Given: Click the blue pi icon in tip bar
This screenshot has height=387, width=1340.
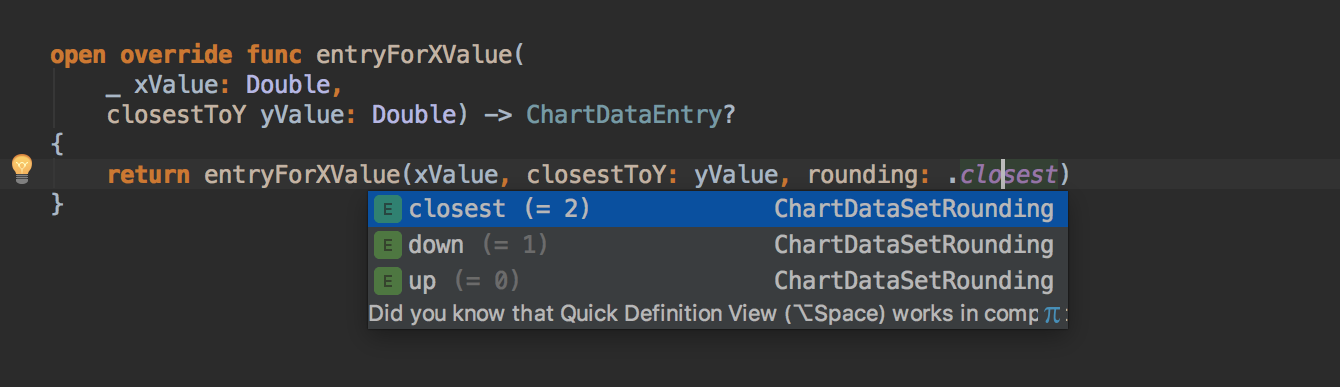Looking at the screenshot, I should point(1051,315).
